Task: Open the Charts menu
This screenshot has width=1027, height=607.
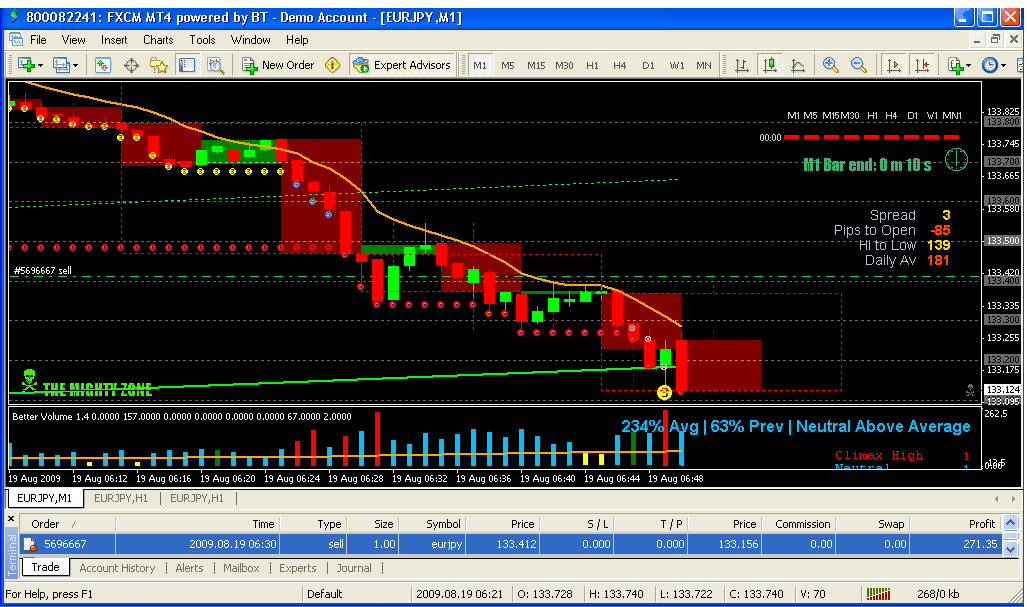Action: pos(158,40)
